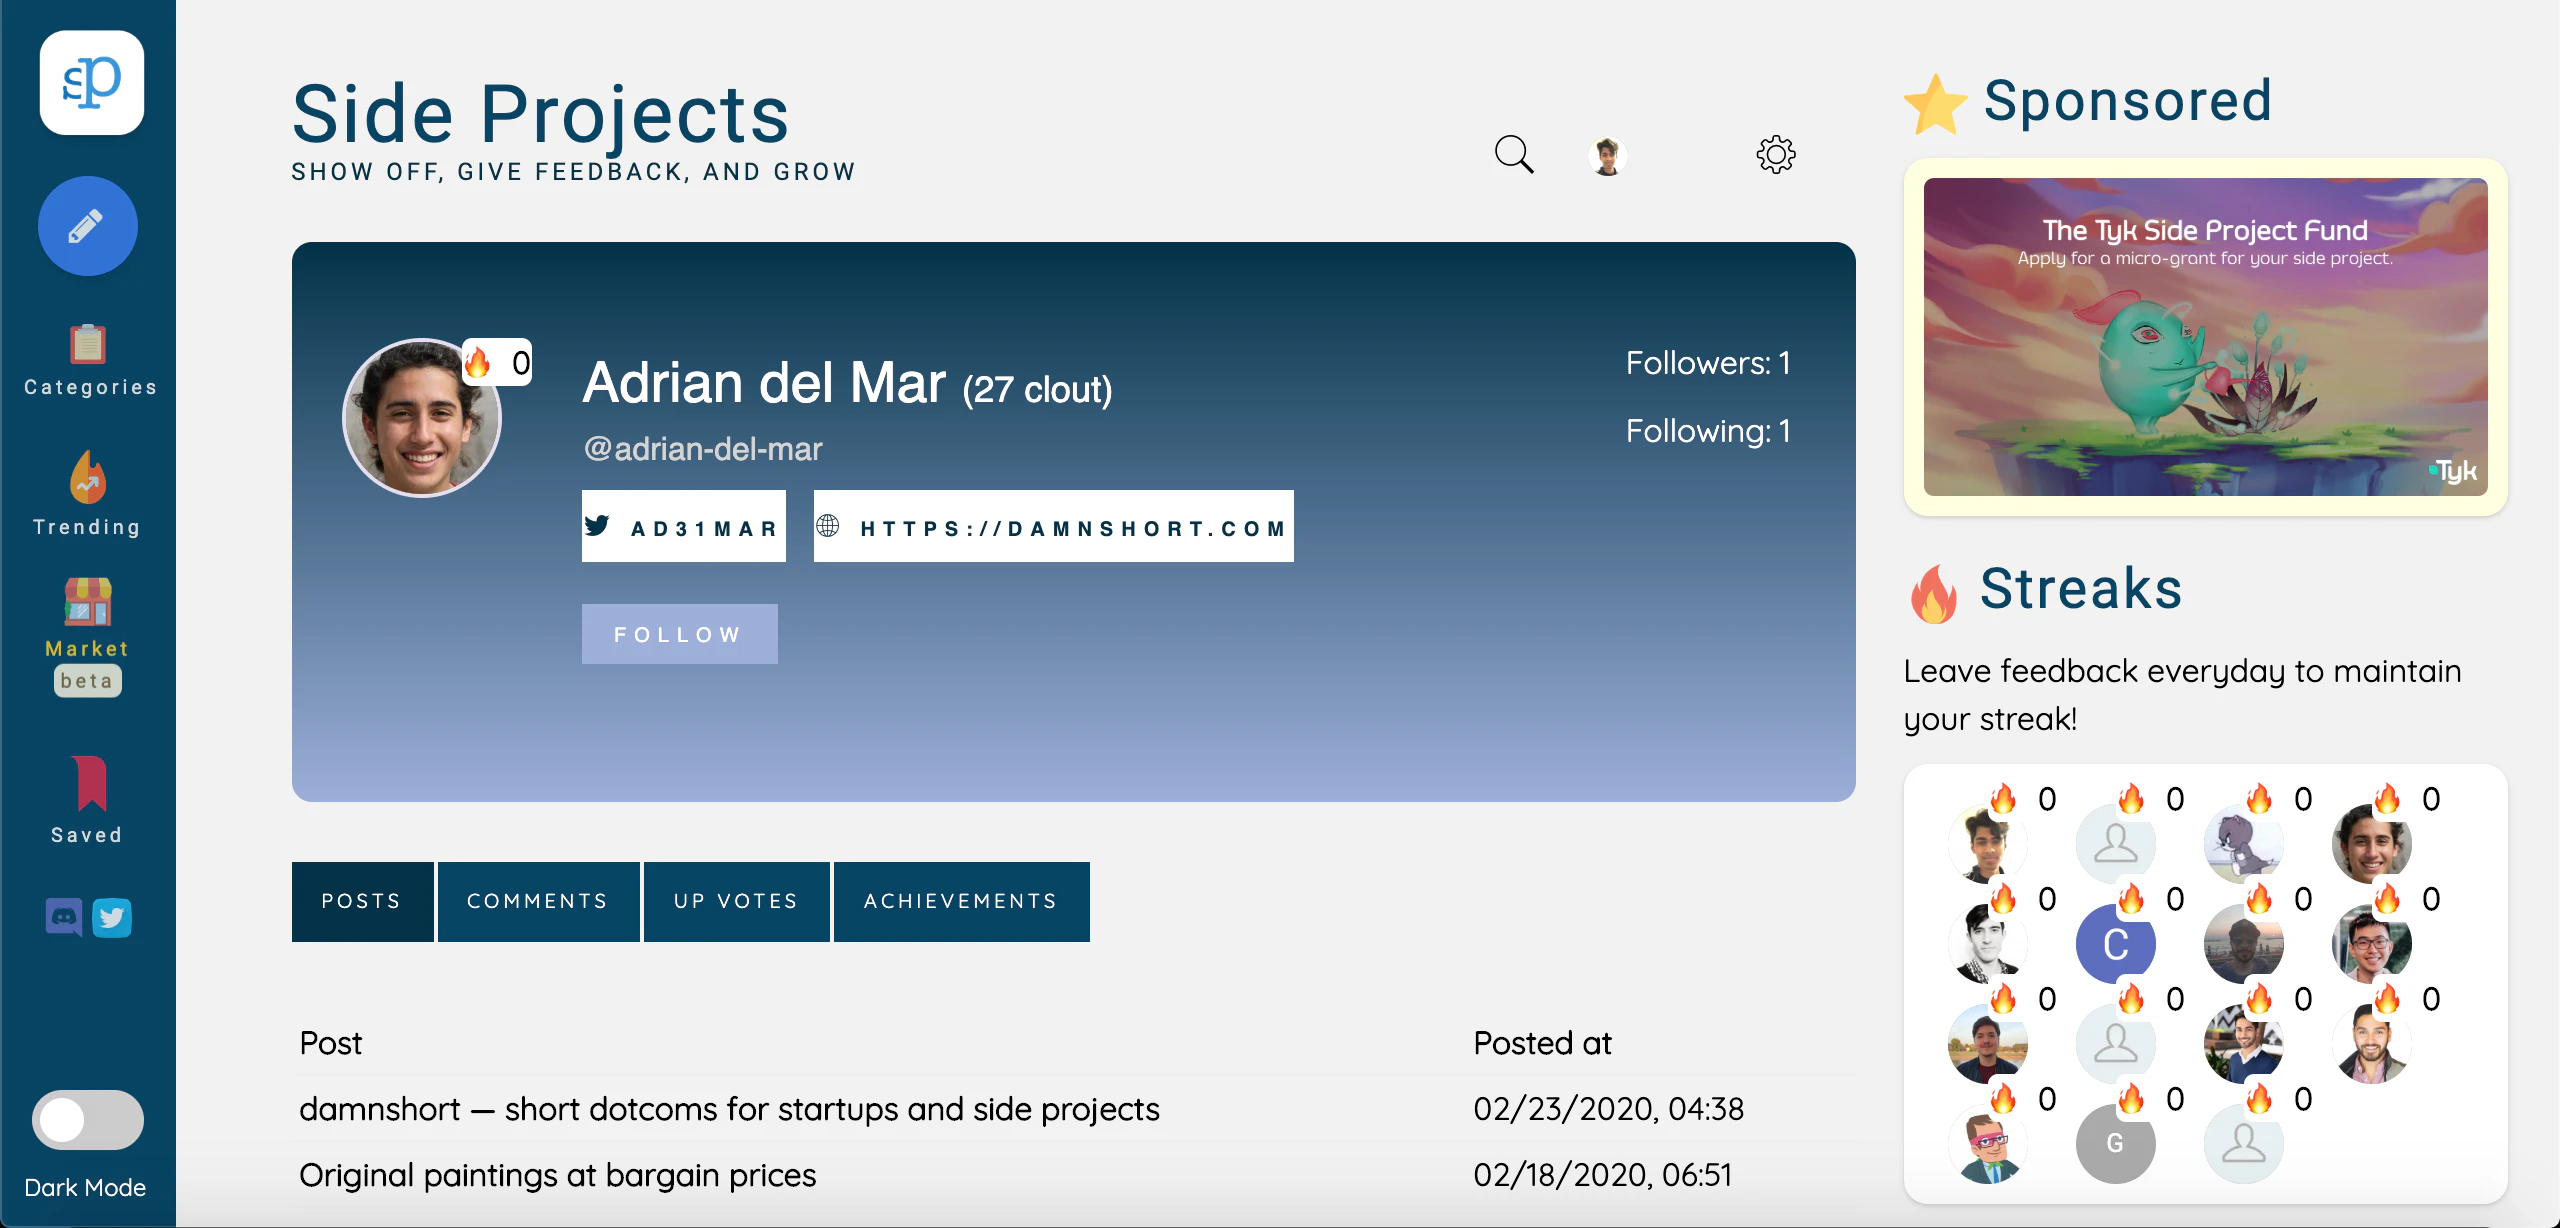2560x1228 pixels.
Task: Open the cartoon mouse avatar in Streaks
Action: click(x=2244, y=844)
